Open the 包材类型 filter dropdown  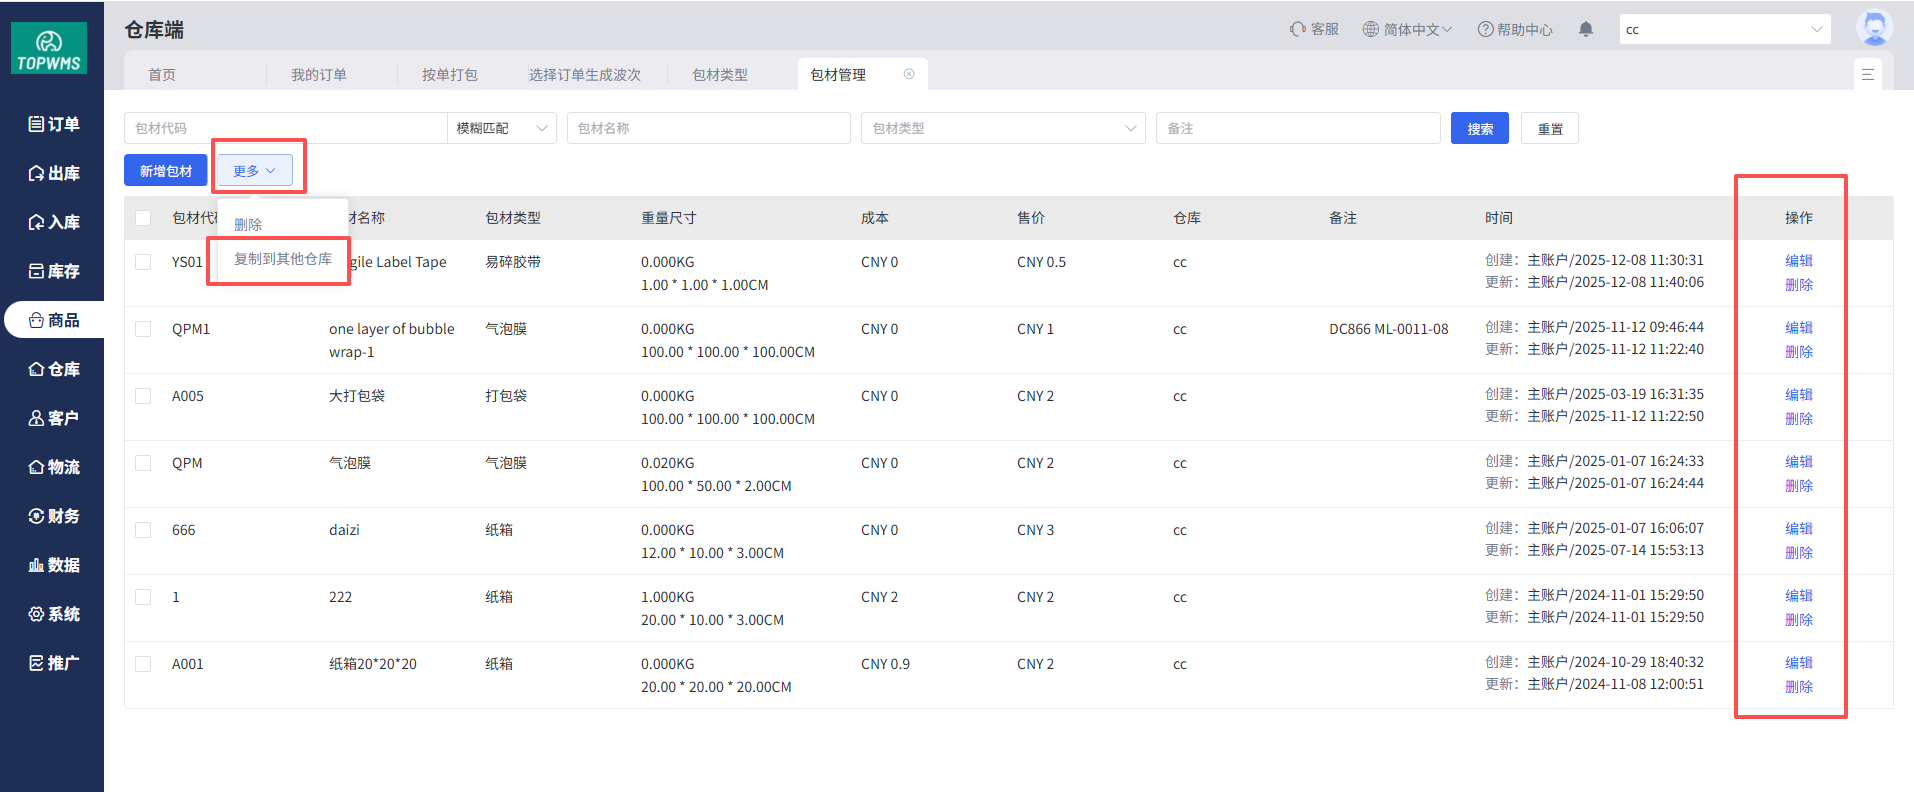click(x=1002, y=128)
